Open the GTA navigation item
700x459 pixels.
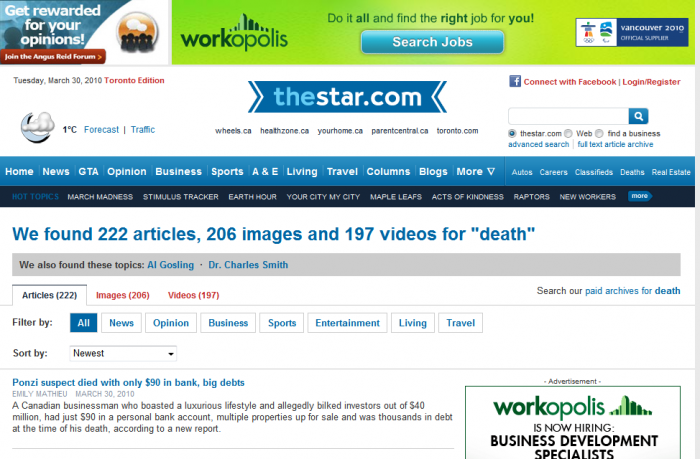(88, 171)
